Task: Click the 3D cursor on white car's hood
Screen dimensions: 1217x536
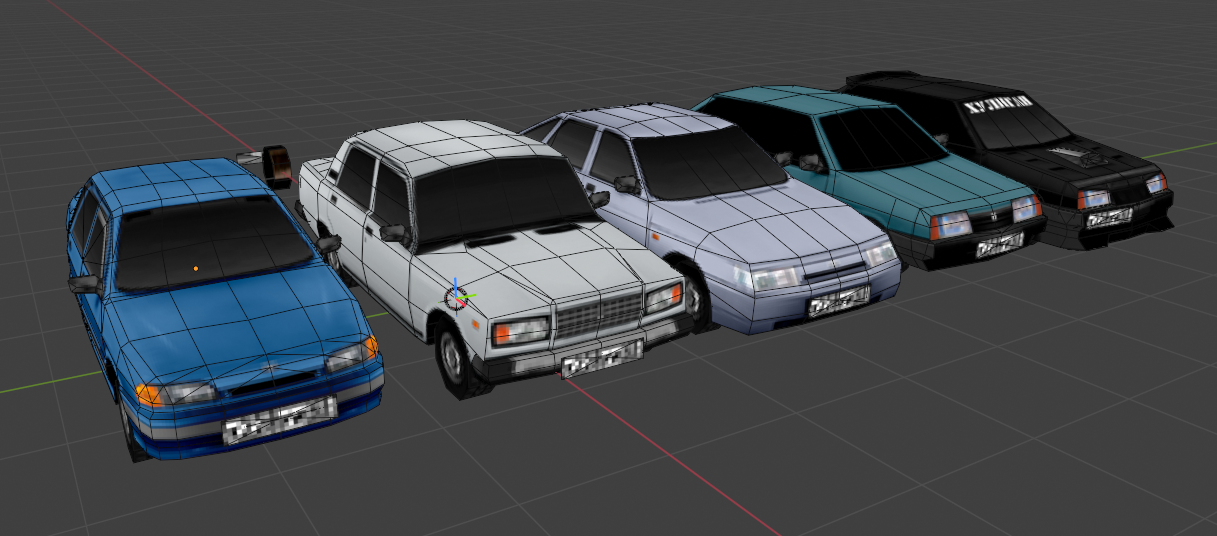Action: pos(457,296)
